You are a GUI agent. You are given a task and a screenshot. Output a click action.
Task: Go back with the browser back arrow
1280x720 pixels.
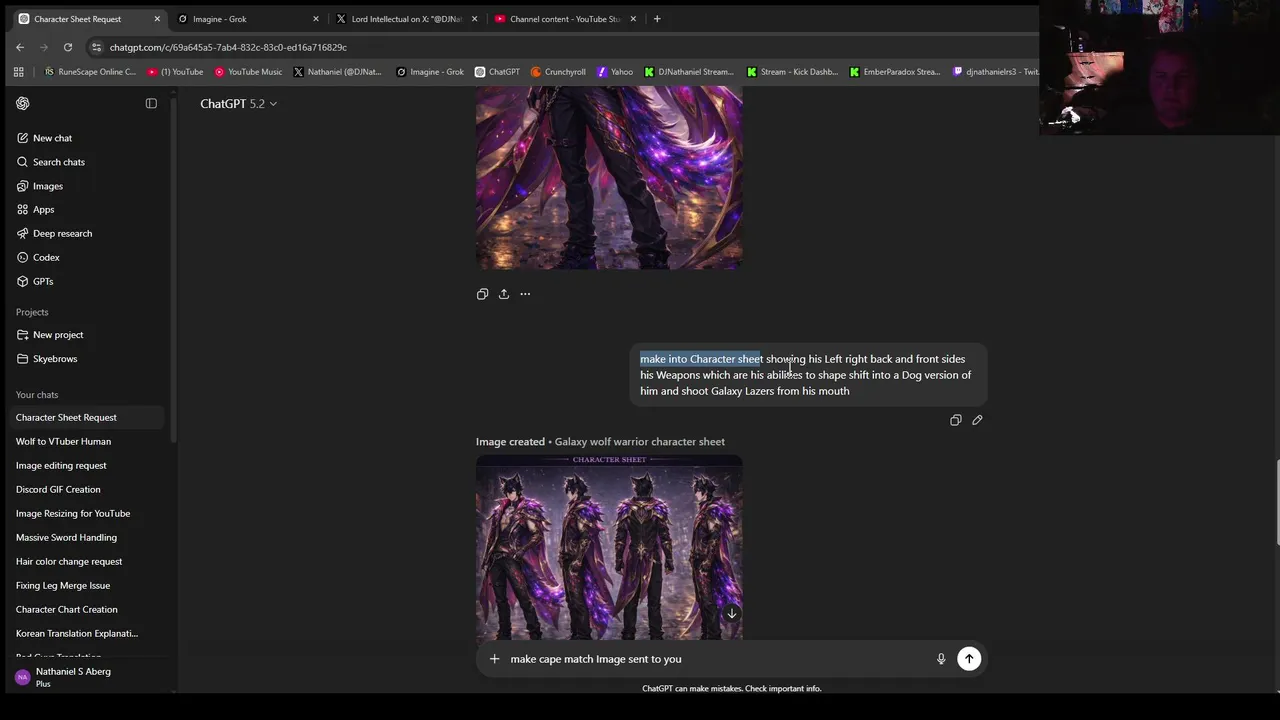click(x=20, y=47)
